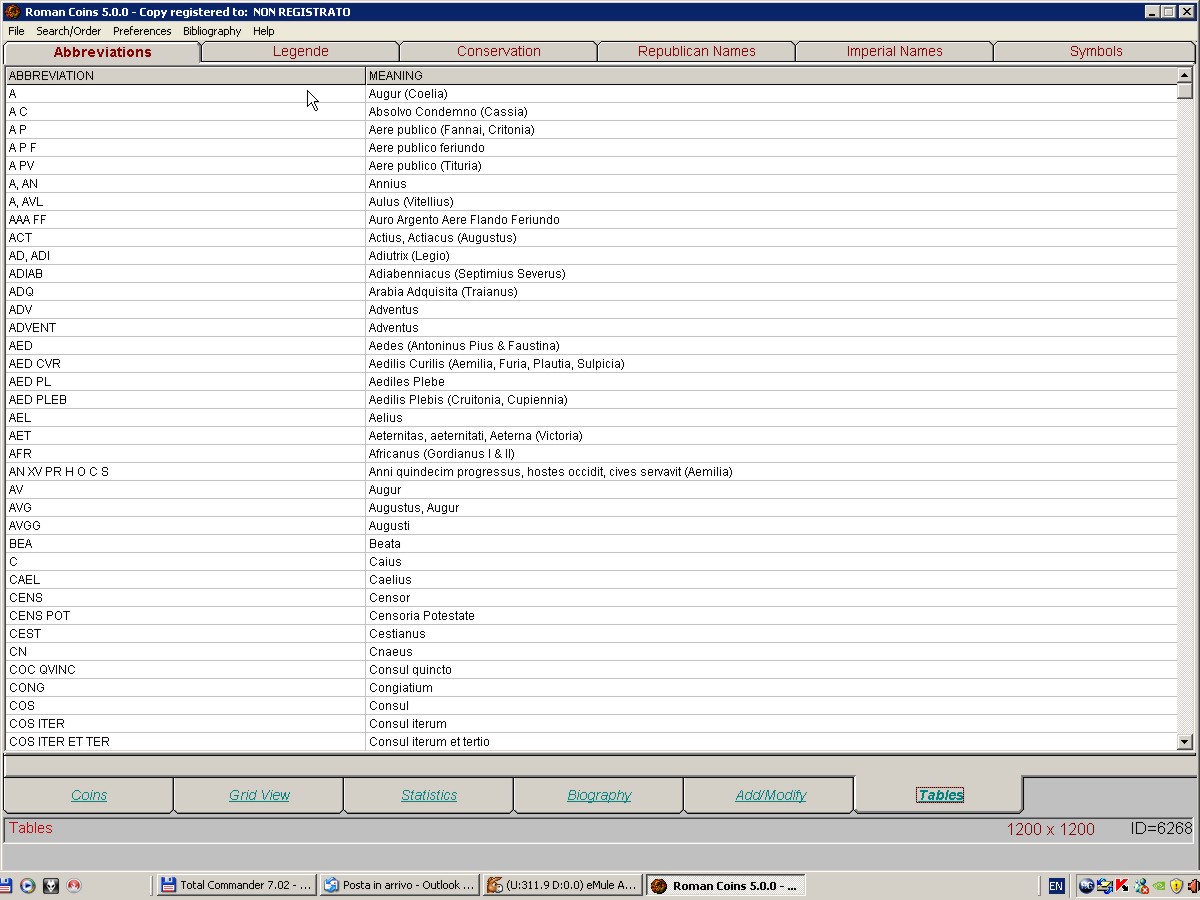Select the AED CVR abbreviation cell
The height and width of the screenshot is (900, 1200).
[x=185, y=364]
